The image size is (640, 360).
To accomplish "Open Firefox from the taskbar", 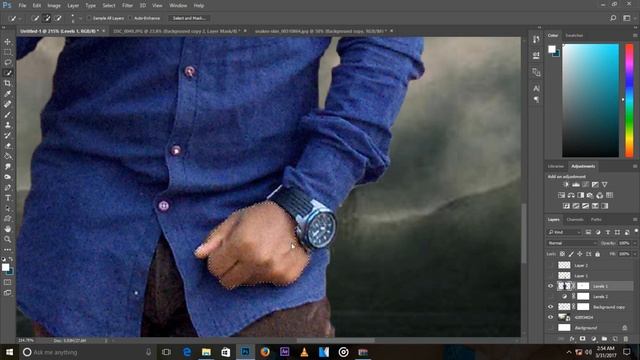I will click(265, 352).
